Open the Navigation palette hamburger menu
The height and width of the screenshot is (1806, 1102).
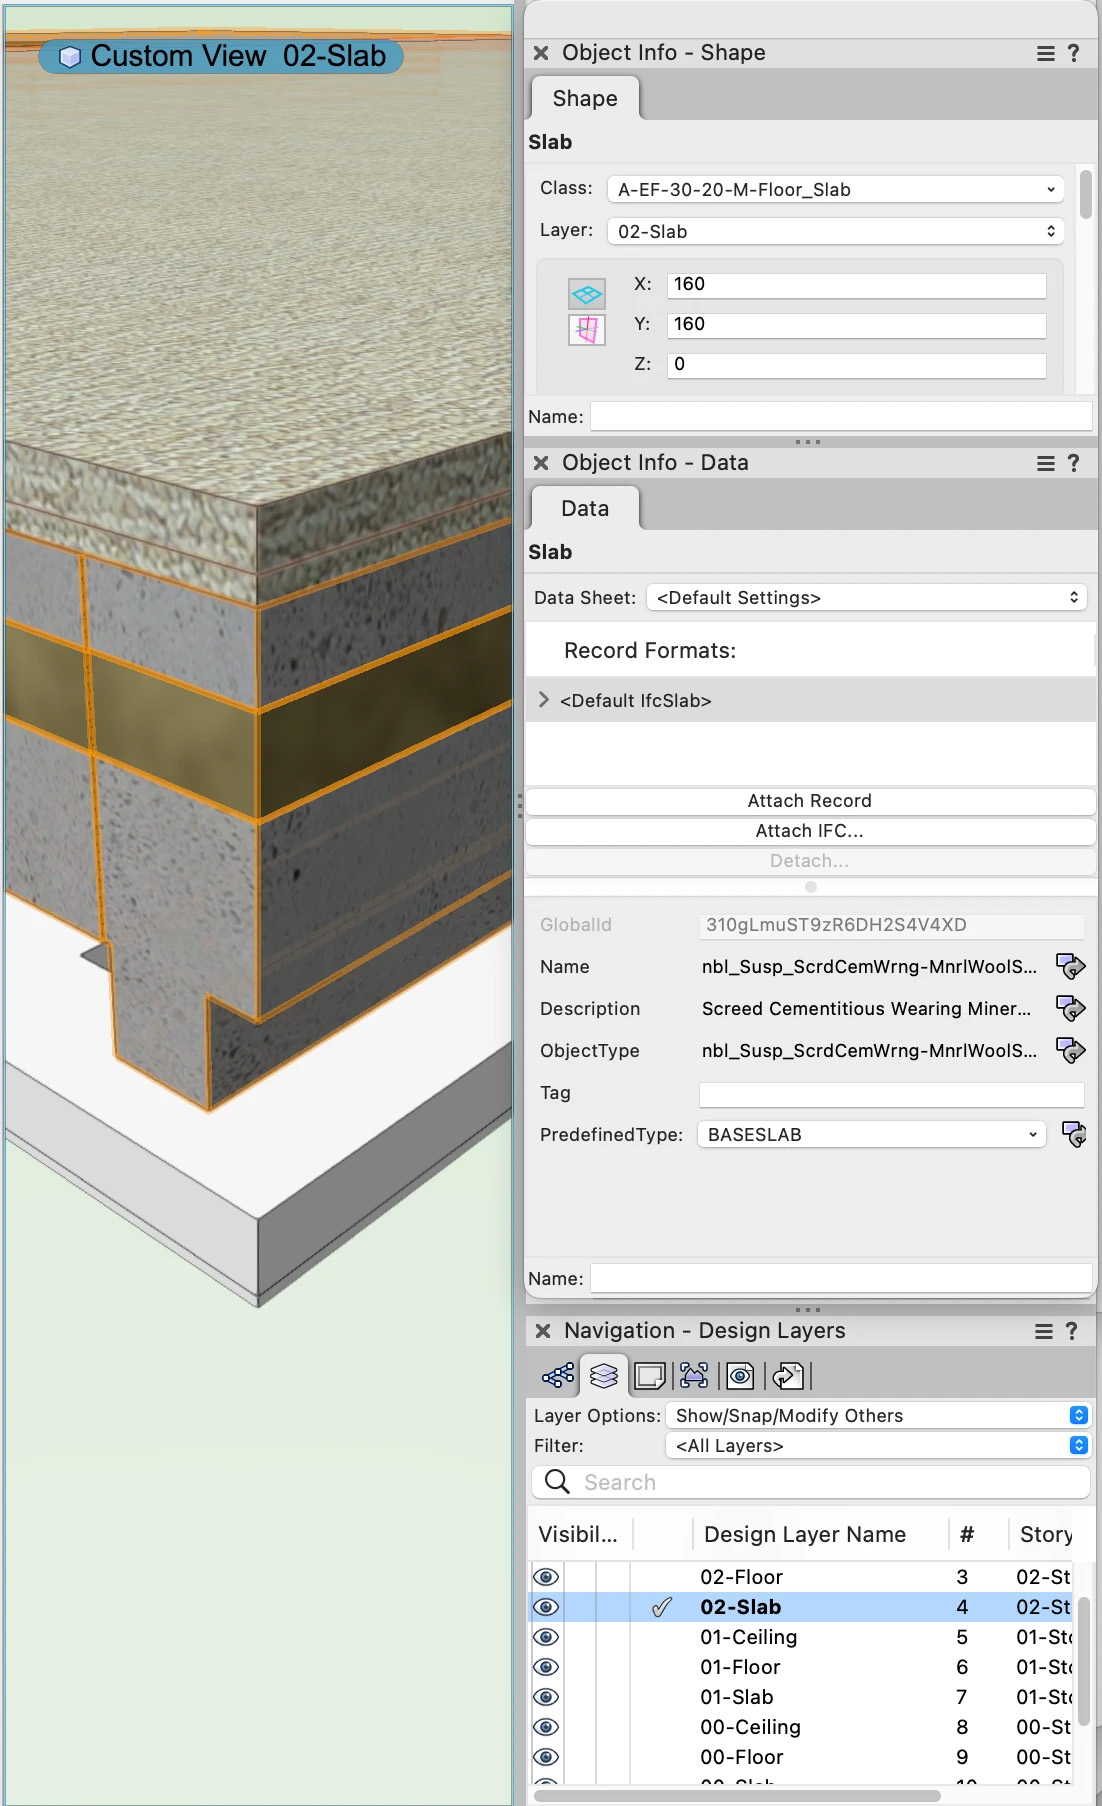1043,1331
